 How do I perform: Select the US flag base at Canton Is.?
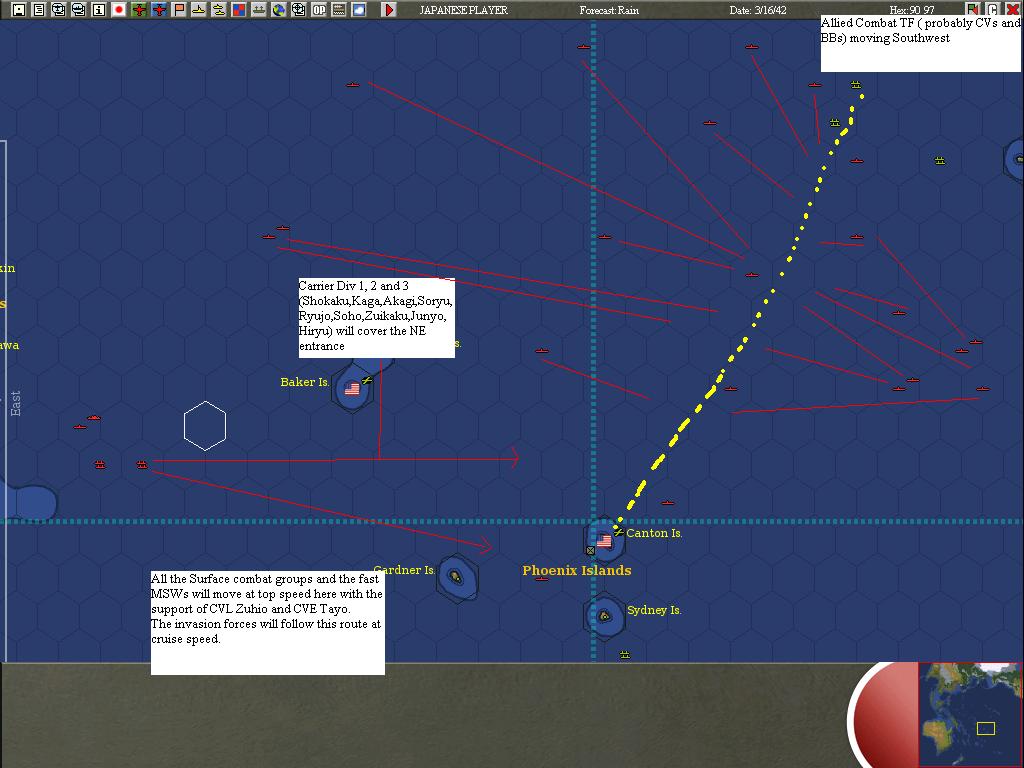(604, 541)
